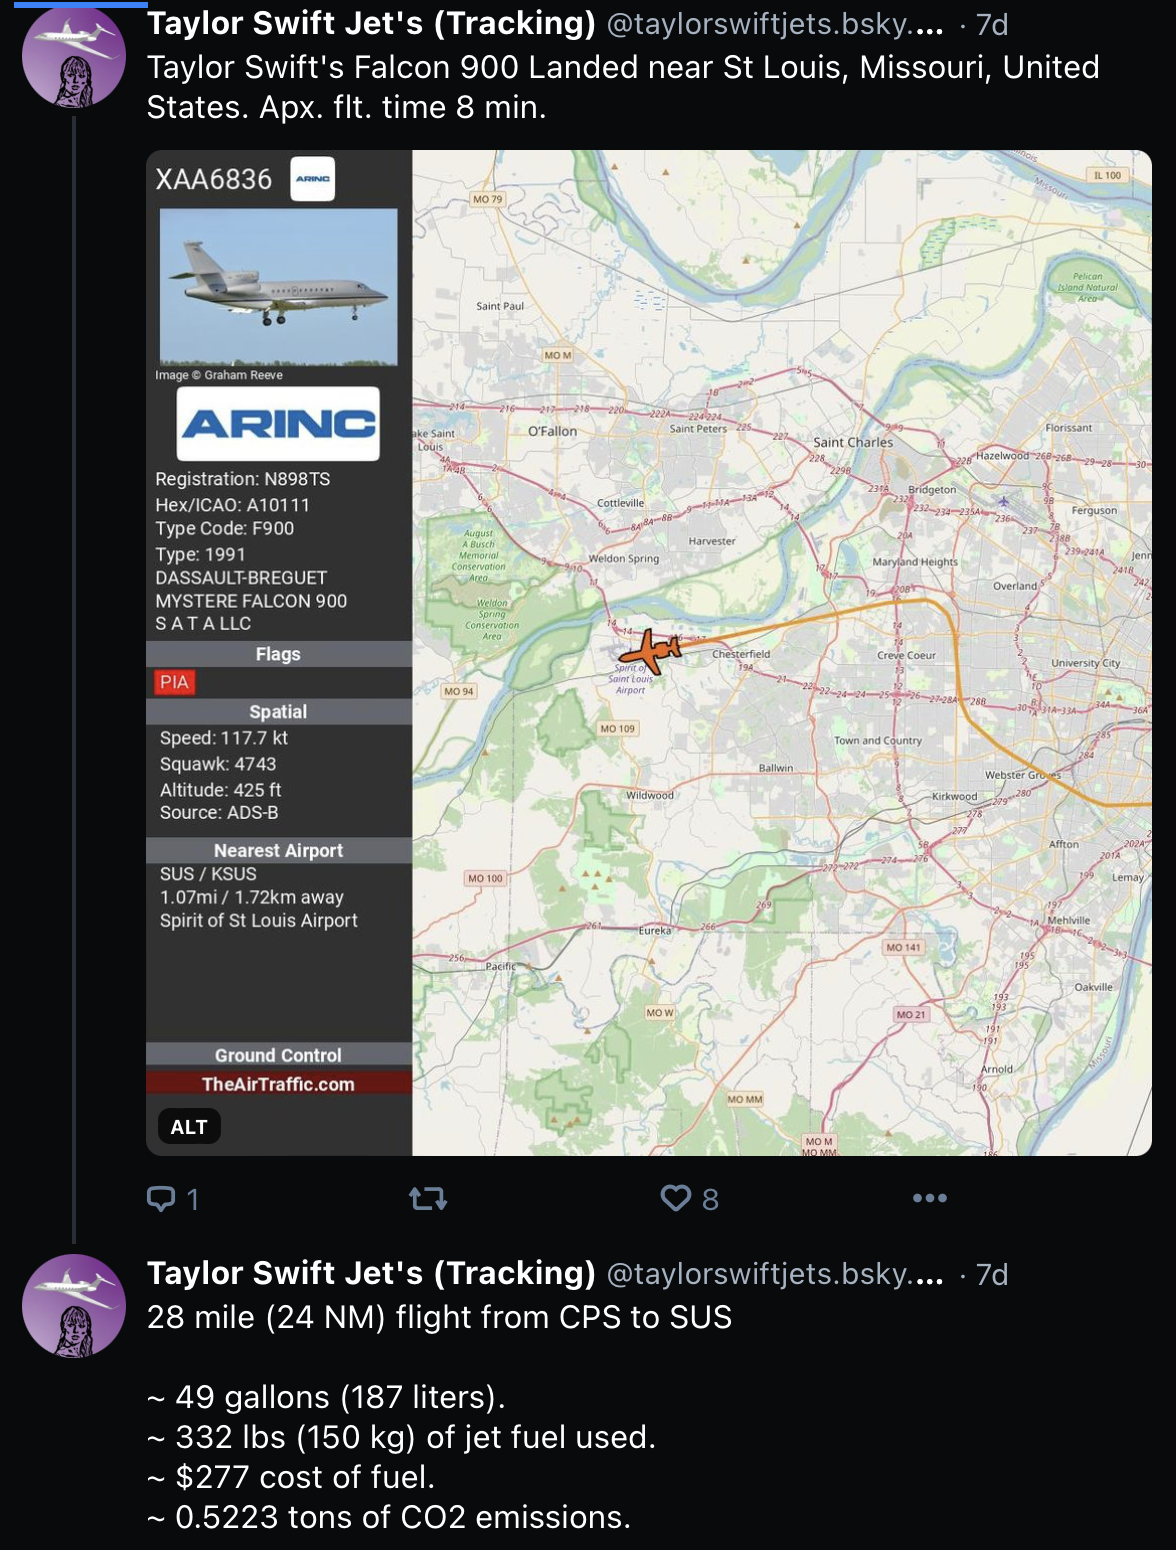The width and height of the screenshot is (1176, 1550).
Task: Toggle the ALT badge on the image
Action: pyautogui.click(x=189, y=1126)
